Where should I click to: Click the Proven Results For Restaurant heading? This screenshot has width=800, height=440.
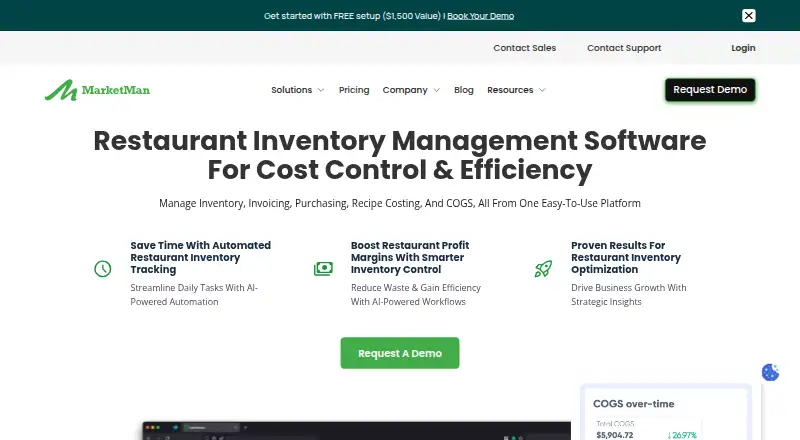pyautogui.click(x=626, y=257)
